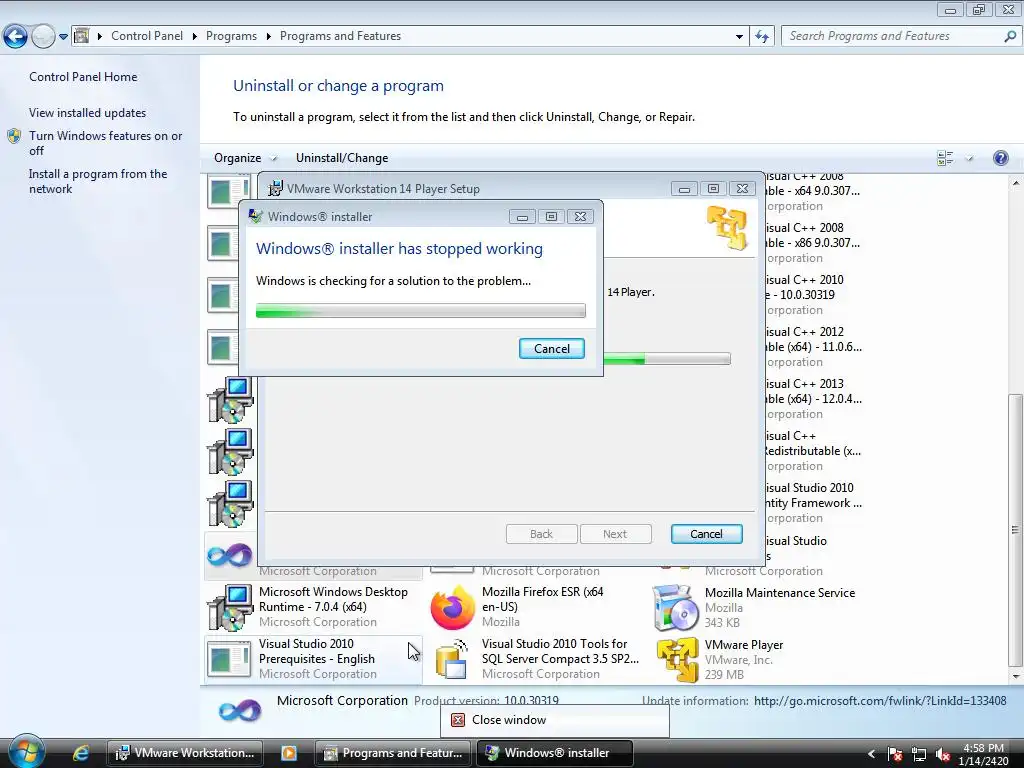Click Mozilla Maintenance Service entry name
1024x768 pixels.
[x=780, y=592]
